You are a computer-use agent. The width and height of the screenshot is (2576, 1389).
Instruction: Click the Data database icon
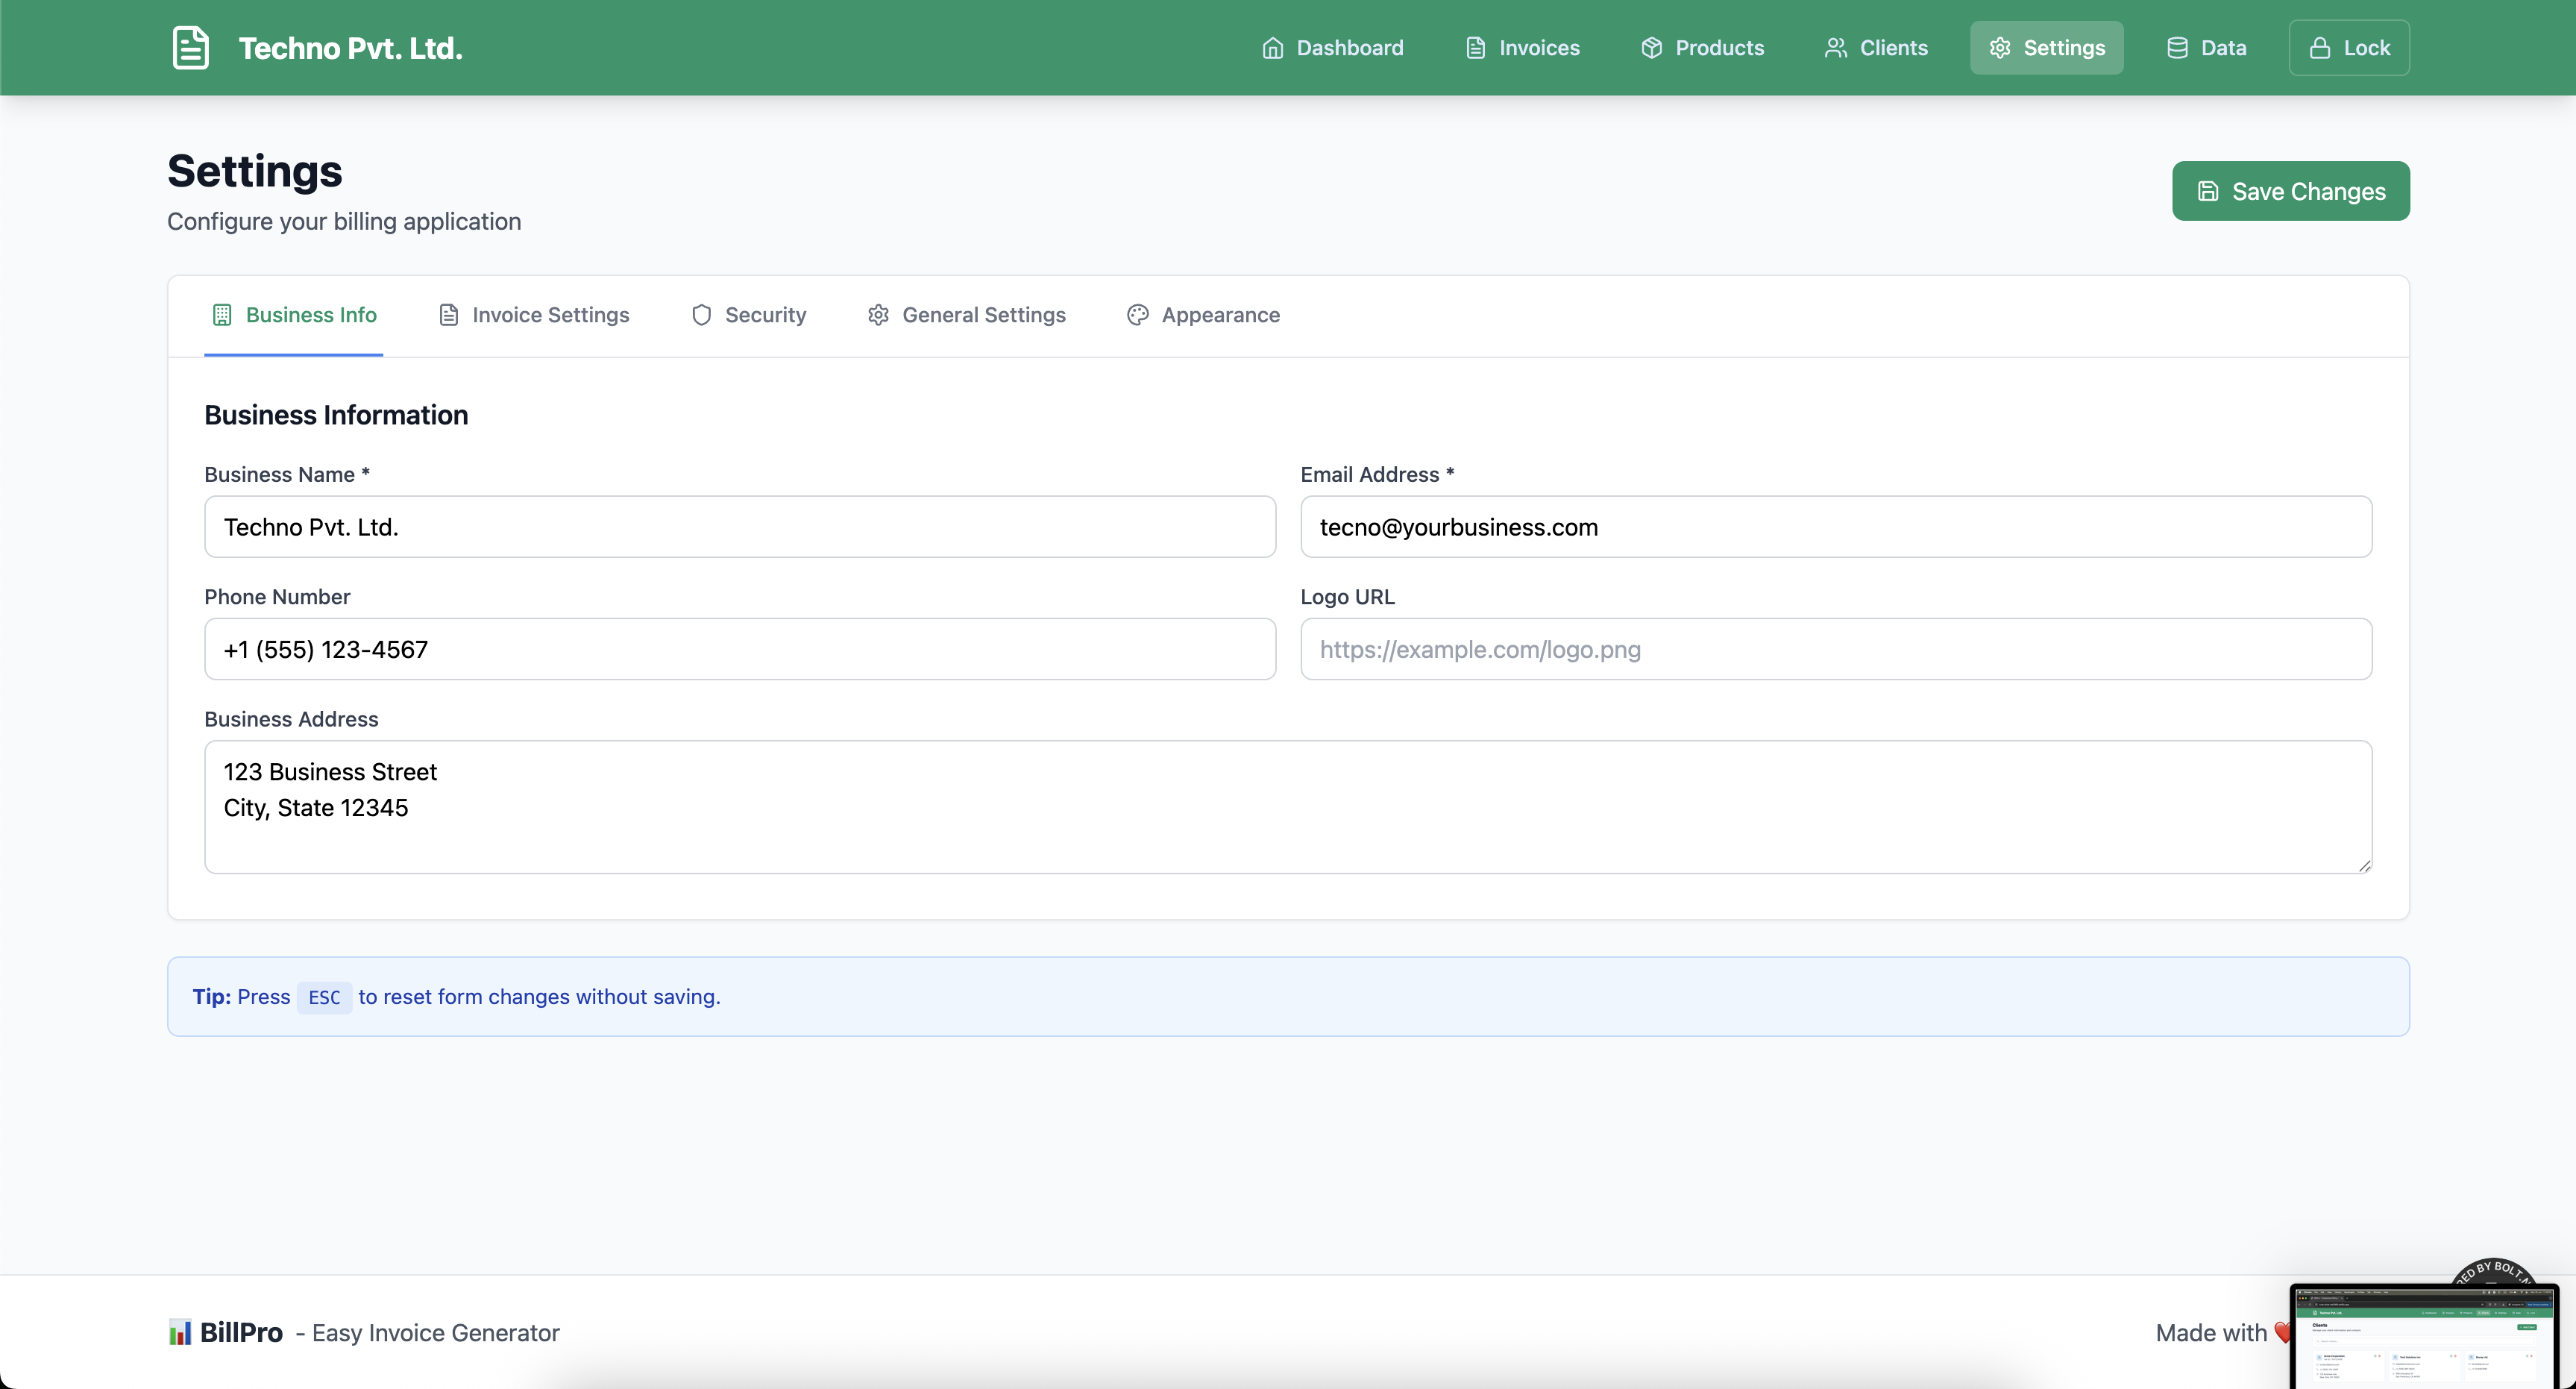pyautogui.click(x=2176, y=48)
